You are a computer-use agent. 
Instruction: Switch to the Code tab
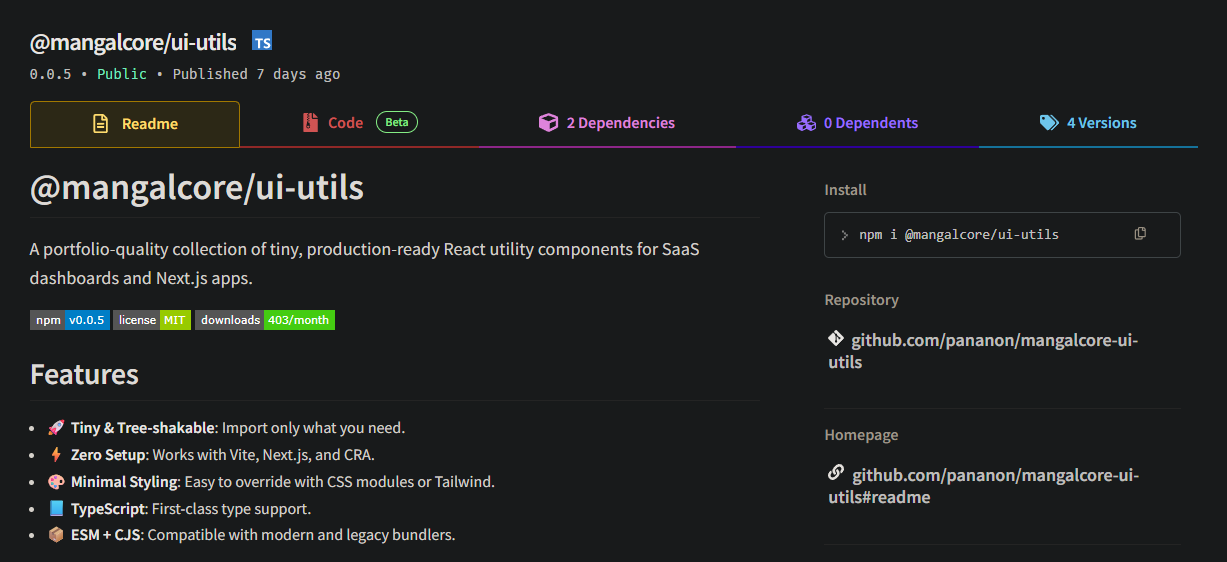(359, 123)
